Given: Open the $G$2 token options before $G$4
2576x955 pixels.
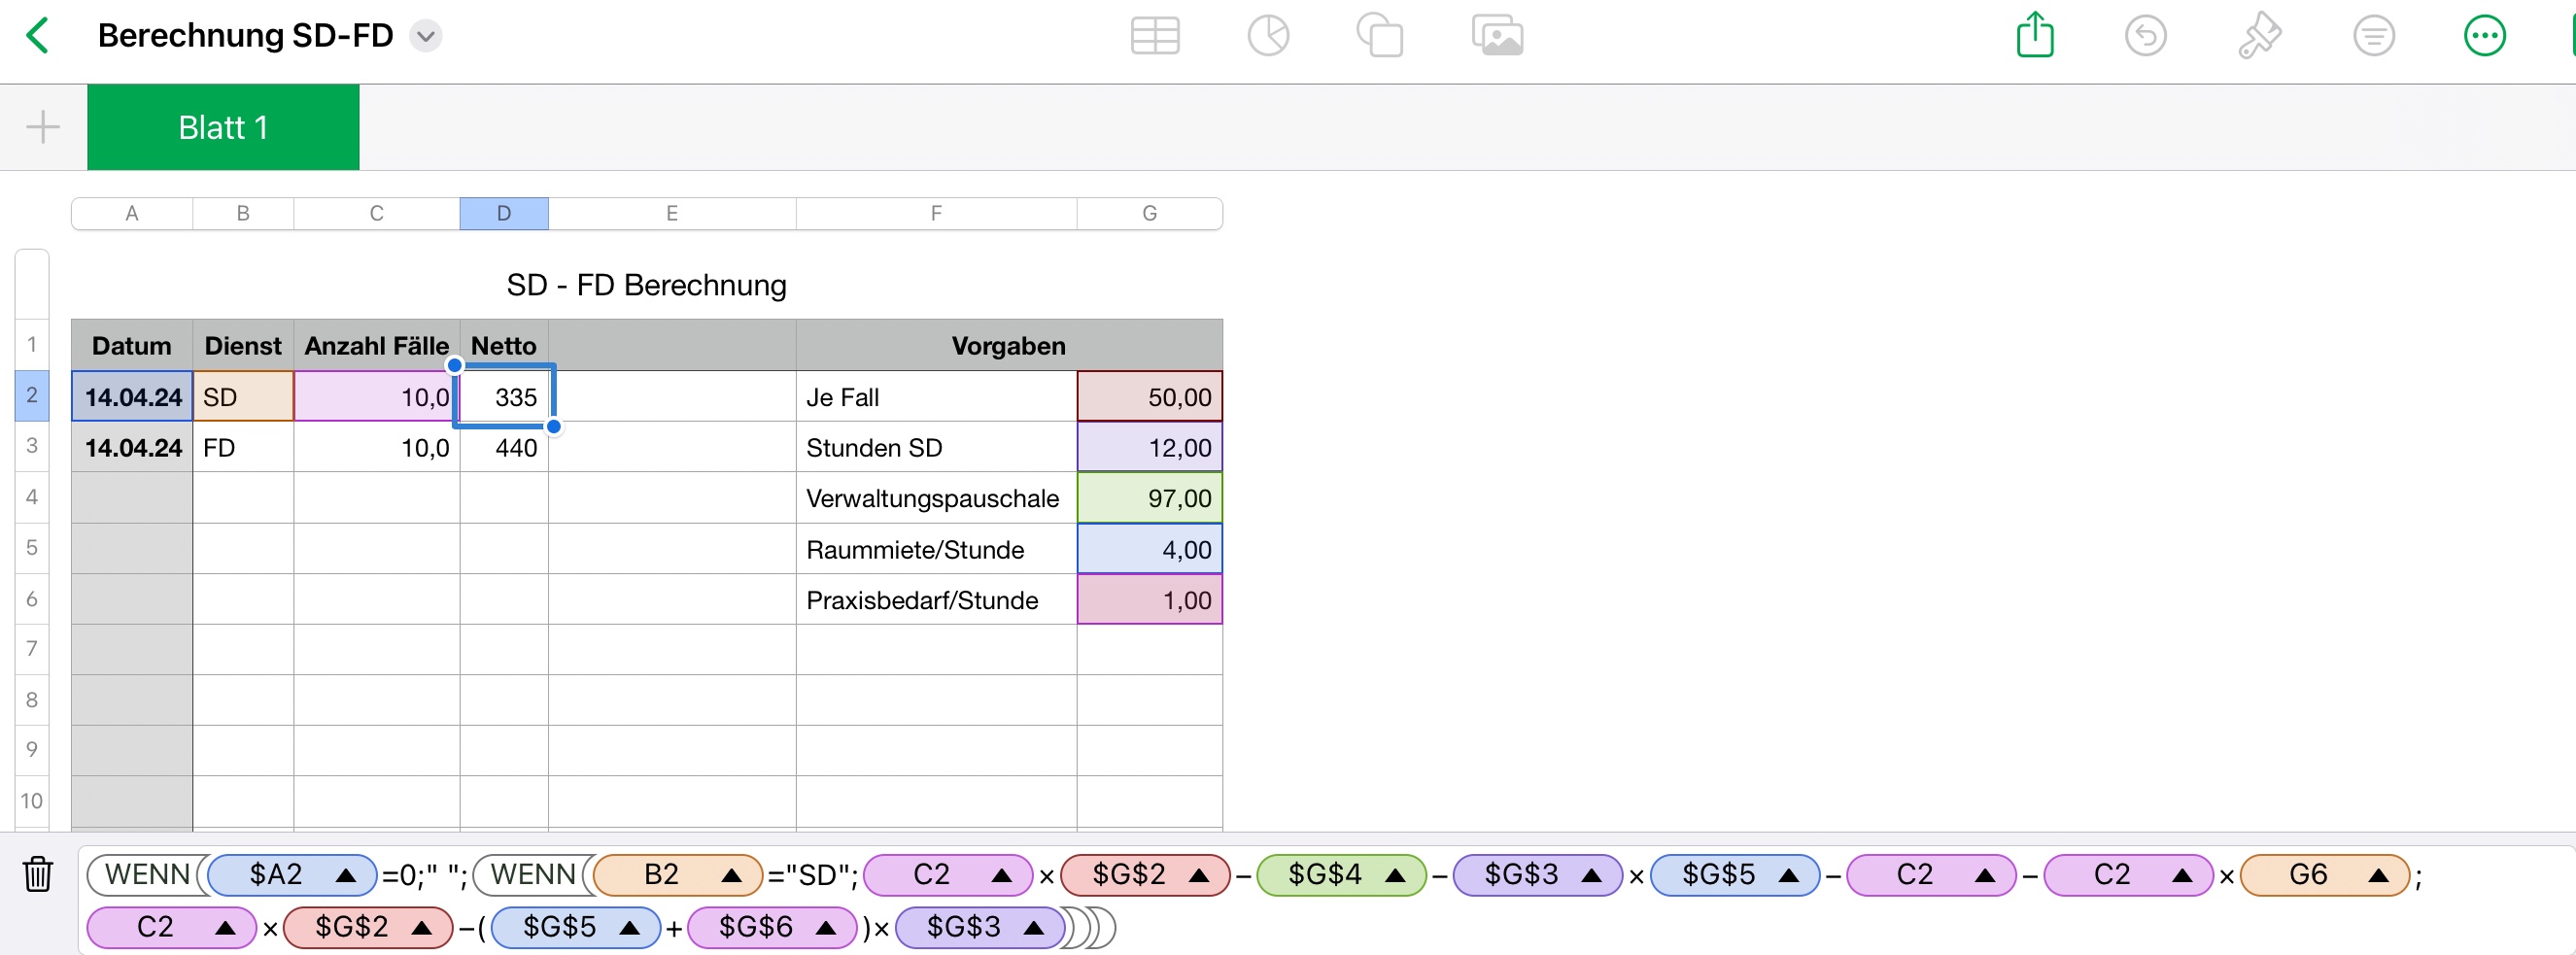Looking at the screenshot, I should coord(1199,875).
